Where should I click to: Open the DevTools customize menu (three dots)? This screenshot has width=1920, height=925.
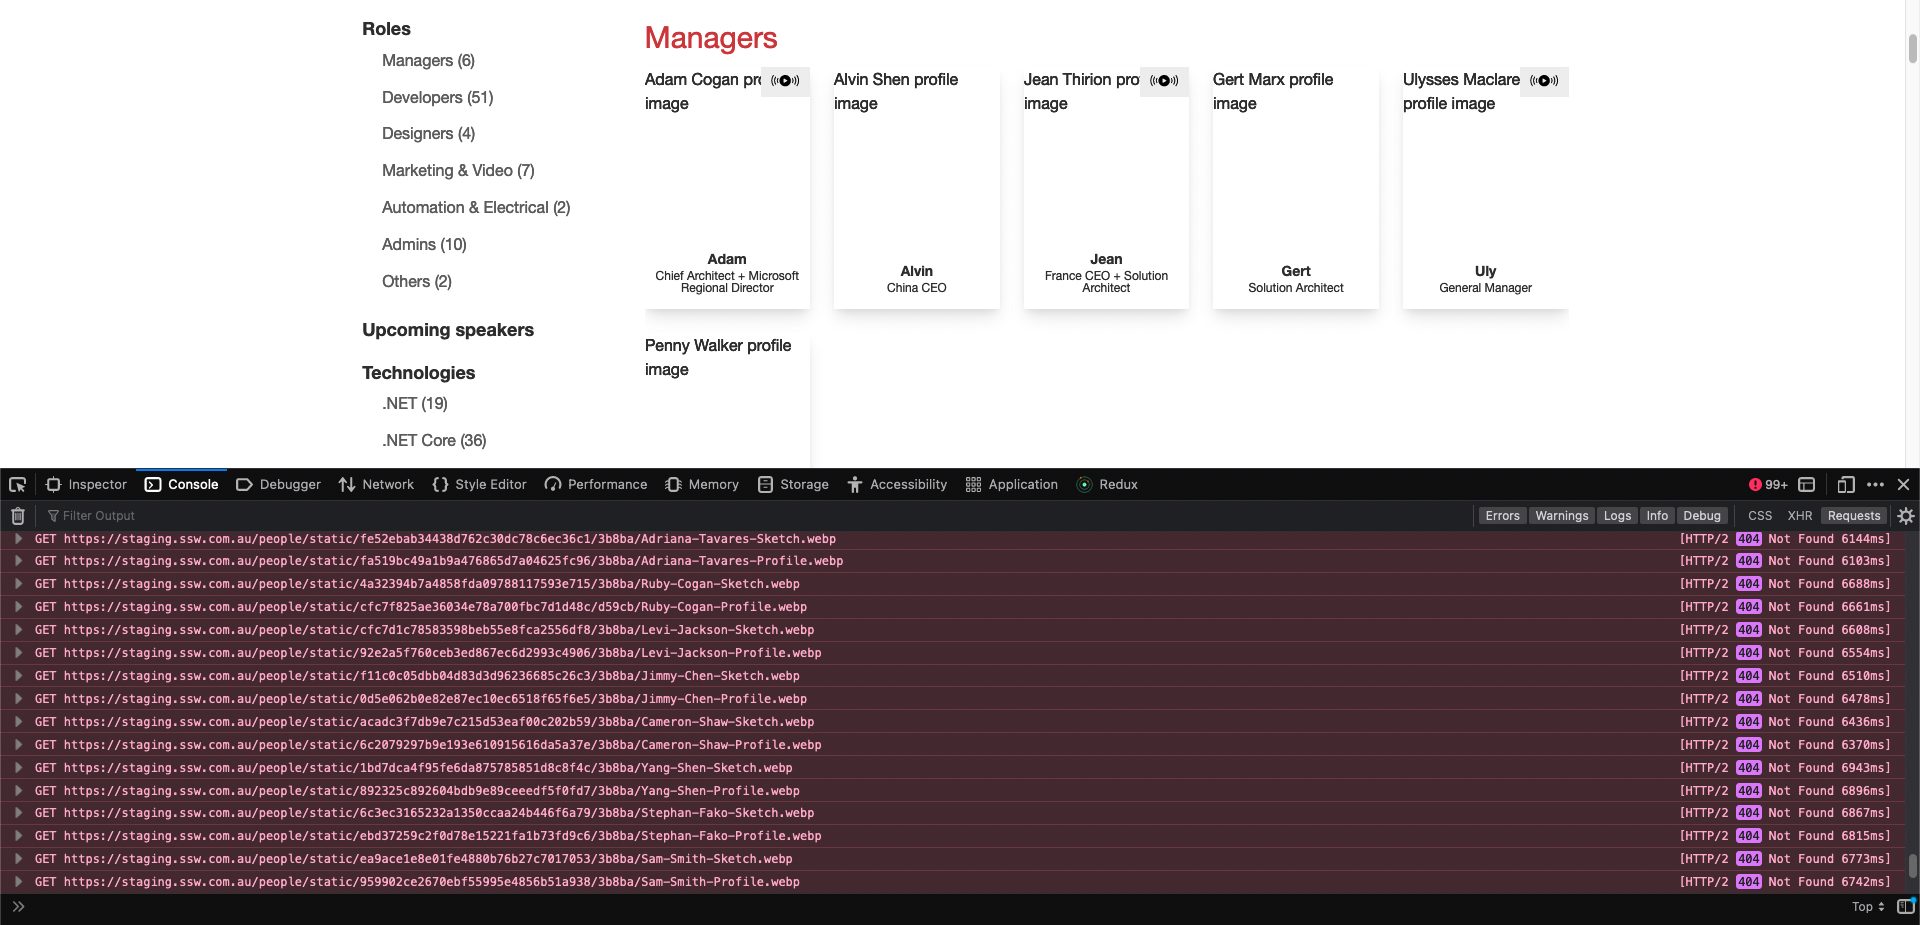point(1875,484)
